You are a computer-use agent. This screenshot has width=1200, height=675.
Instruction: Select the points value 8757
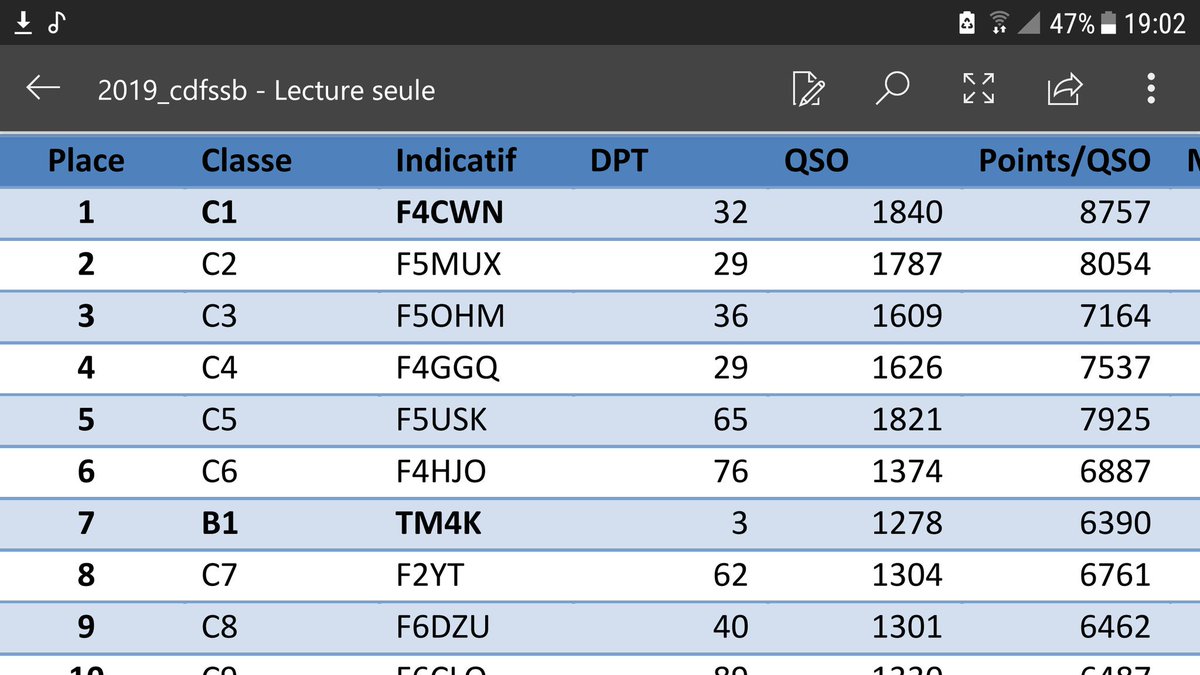coord(1115,212)
